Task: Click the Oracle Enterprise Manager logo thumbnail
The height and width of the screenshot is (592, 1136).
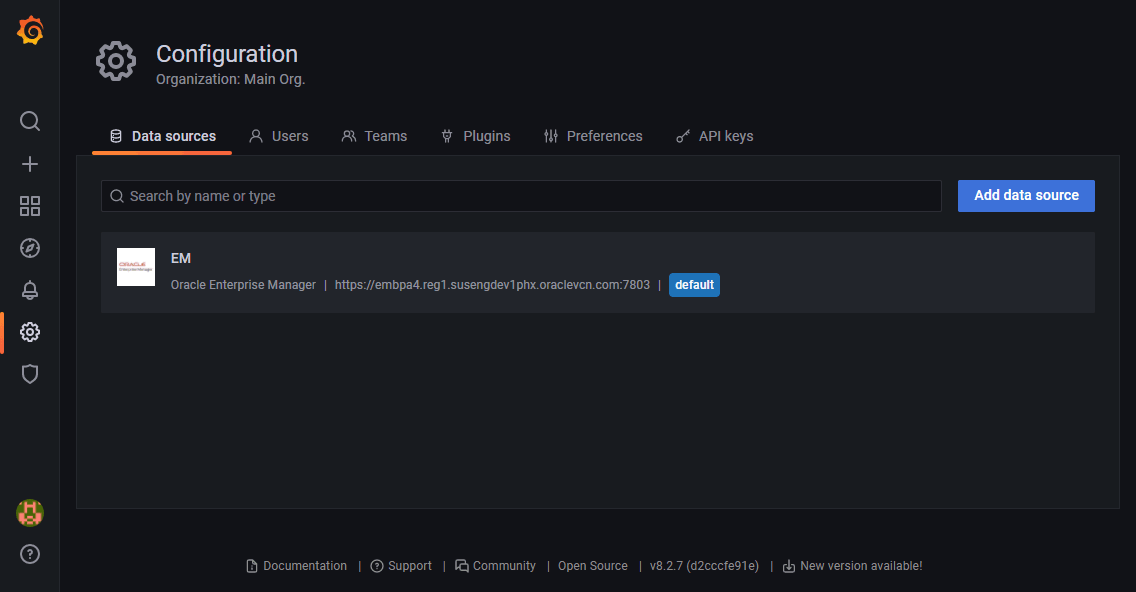Action: pos(135,267)
